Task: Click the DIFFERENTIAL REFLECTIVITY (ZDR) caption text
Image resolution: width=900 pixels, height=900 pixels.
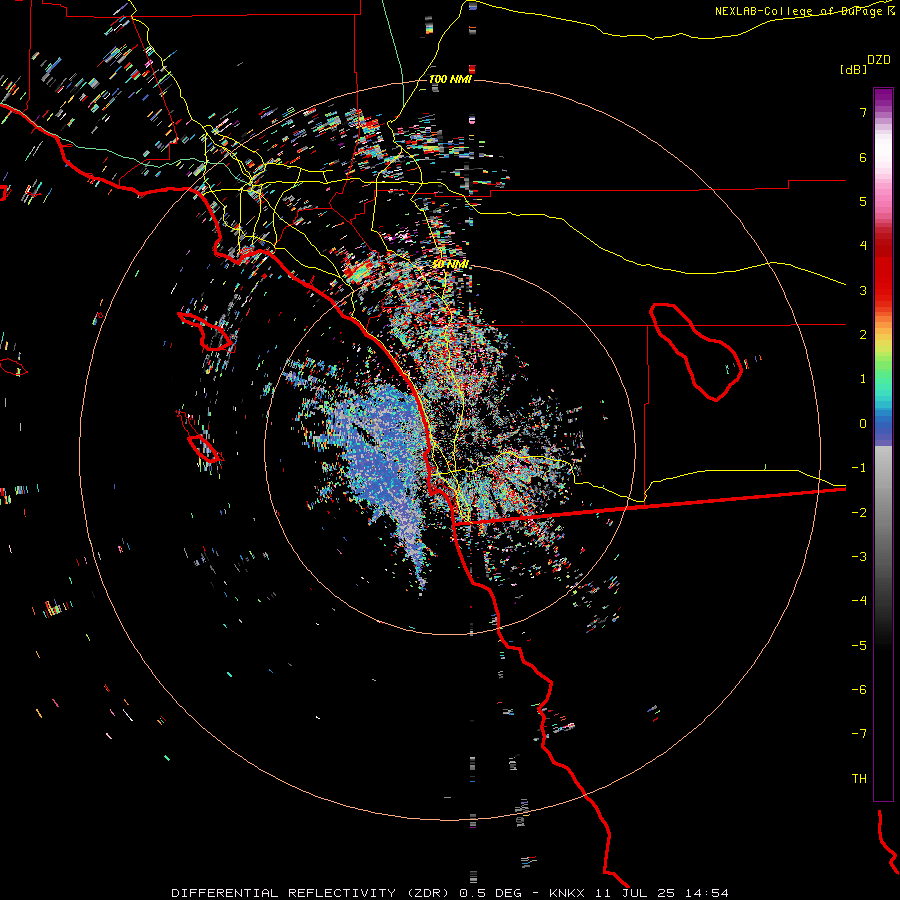Action: (x=312, y=893)
